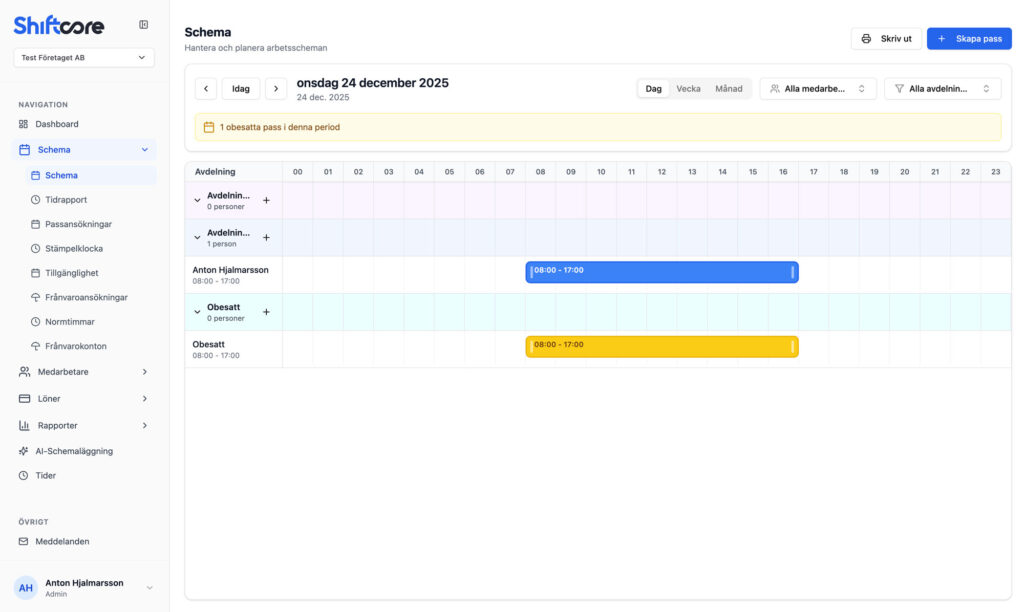This screenshot has height=612, width=1024.
Task: Click hour 23 column header
Action: coord(996,172)
